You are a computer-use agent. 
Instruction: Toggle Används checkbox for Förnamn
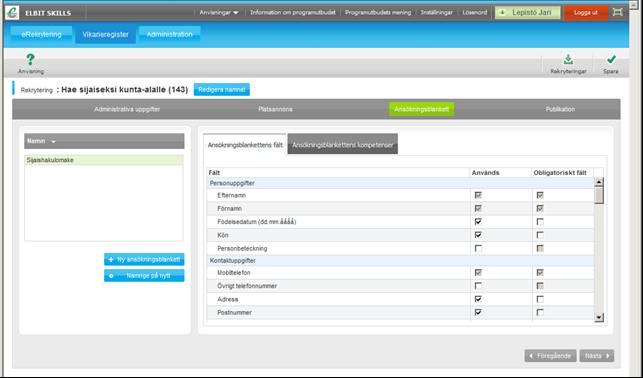tap(478, 209)
